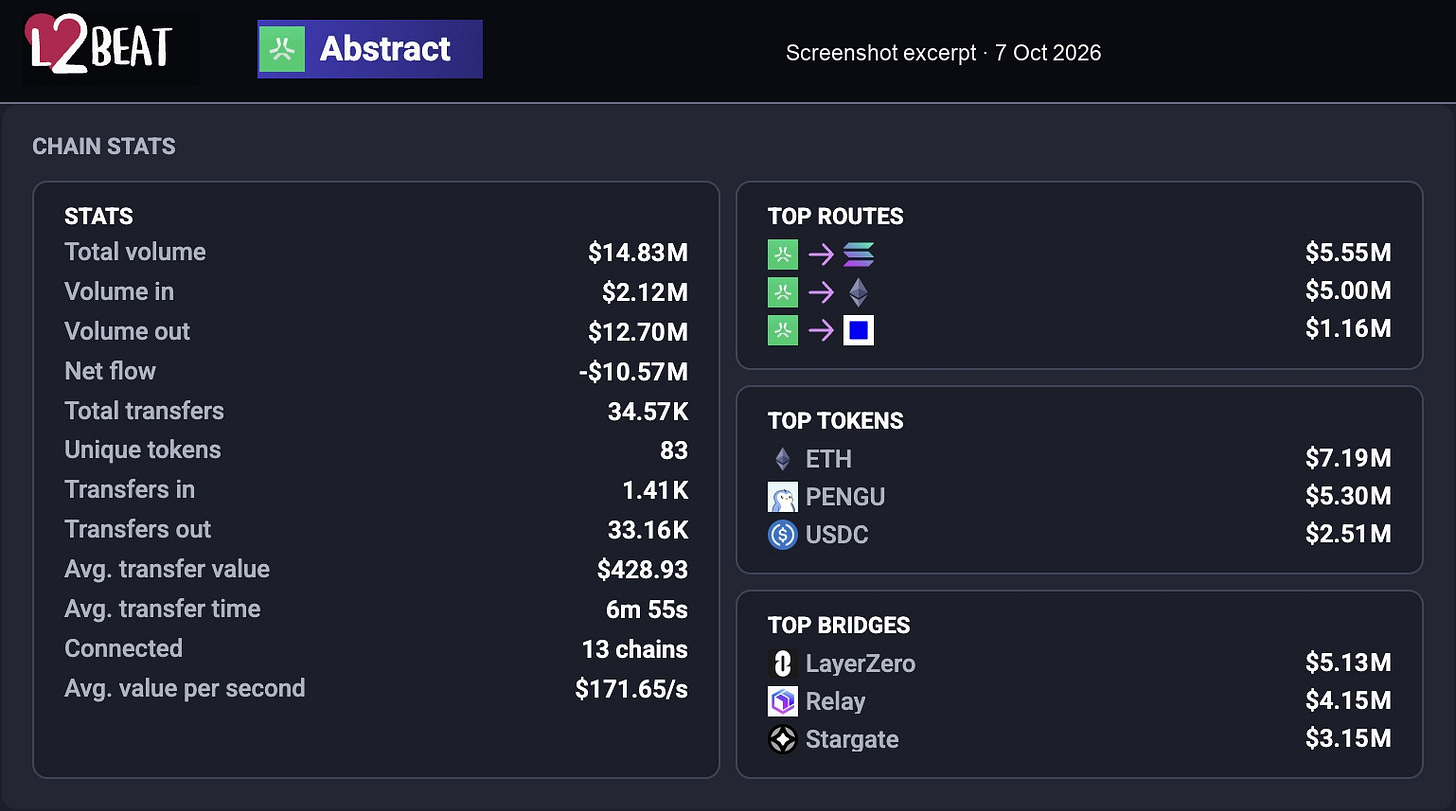The height and width of the screenshot is (811, 1456).
Task: Click the L2BEAT logo
Action: pos(100,46)
